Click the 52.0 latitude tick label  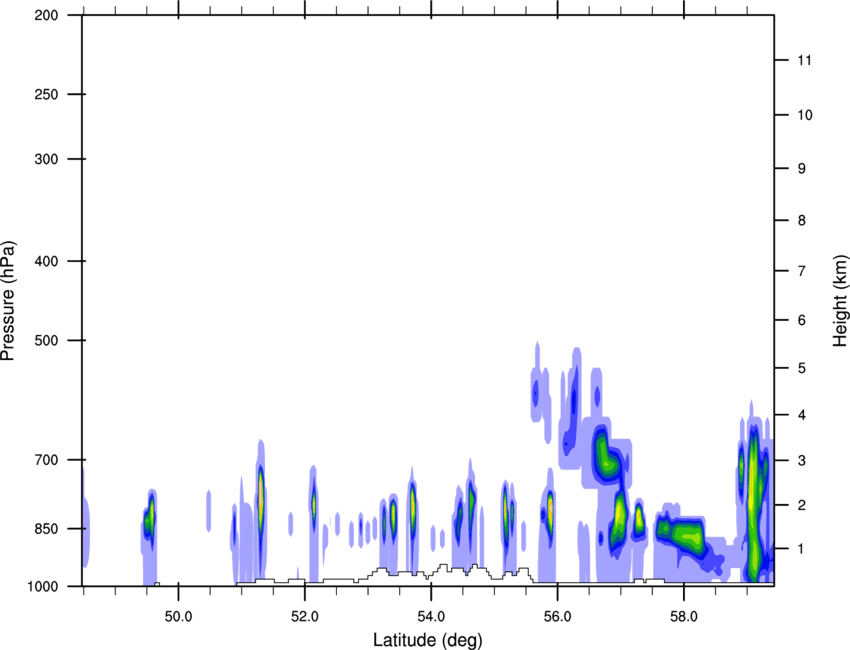(305, 617)
